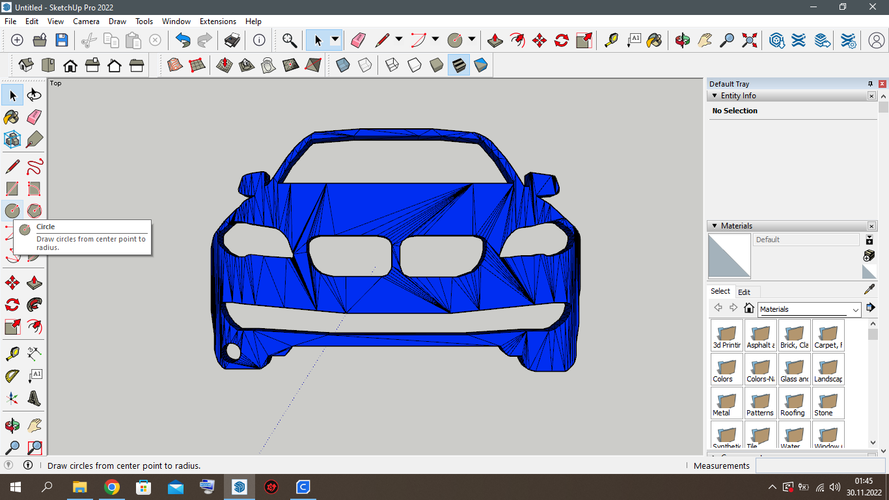Click the Undo arrow icon
This screenshot has width=889, height=500.
click(x=182, y=40)
